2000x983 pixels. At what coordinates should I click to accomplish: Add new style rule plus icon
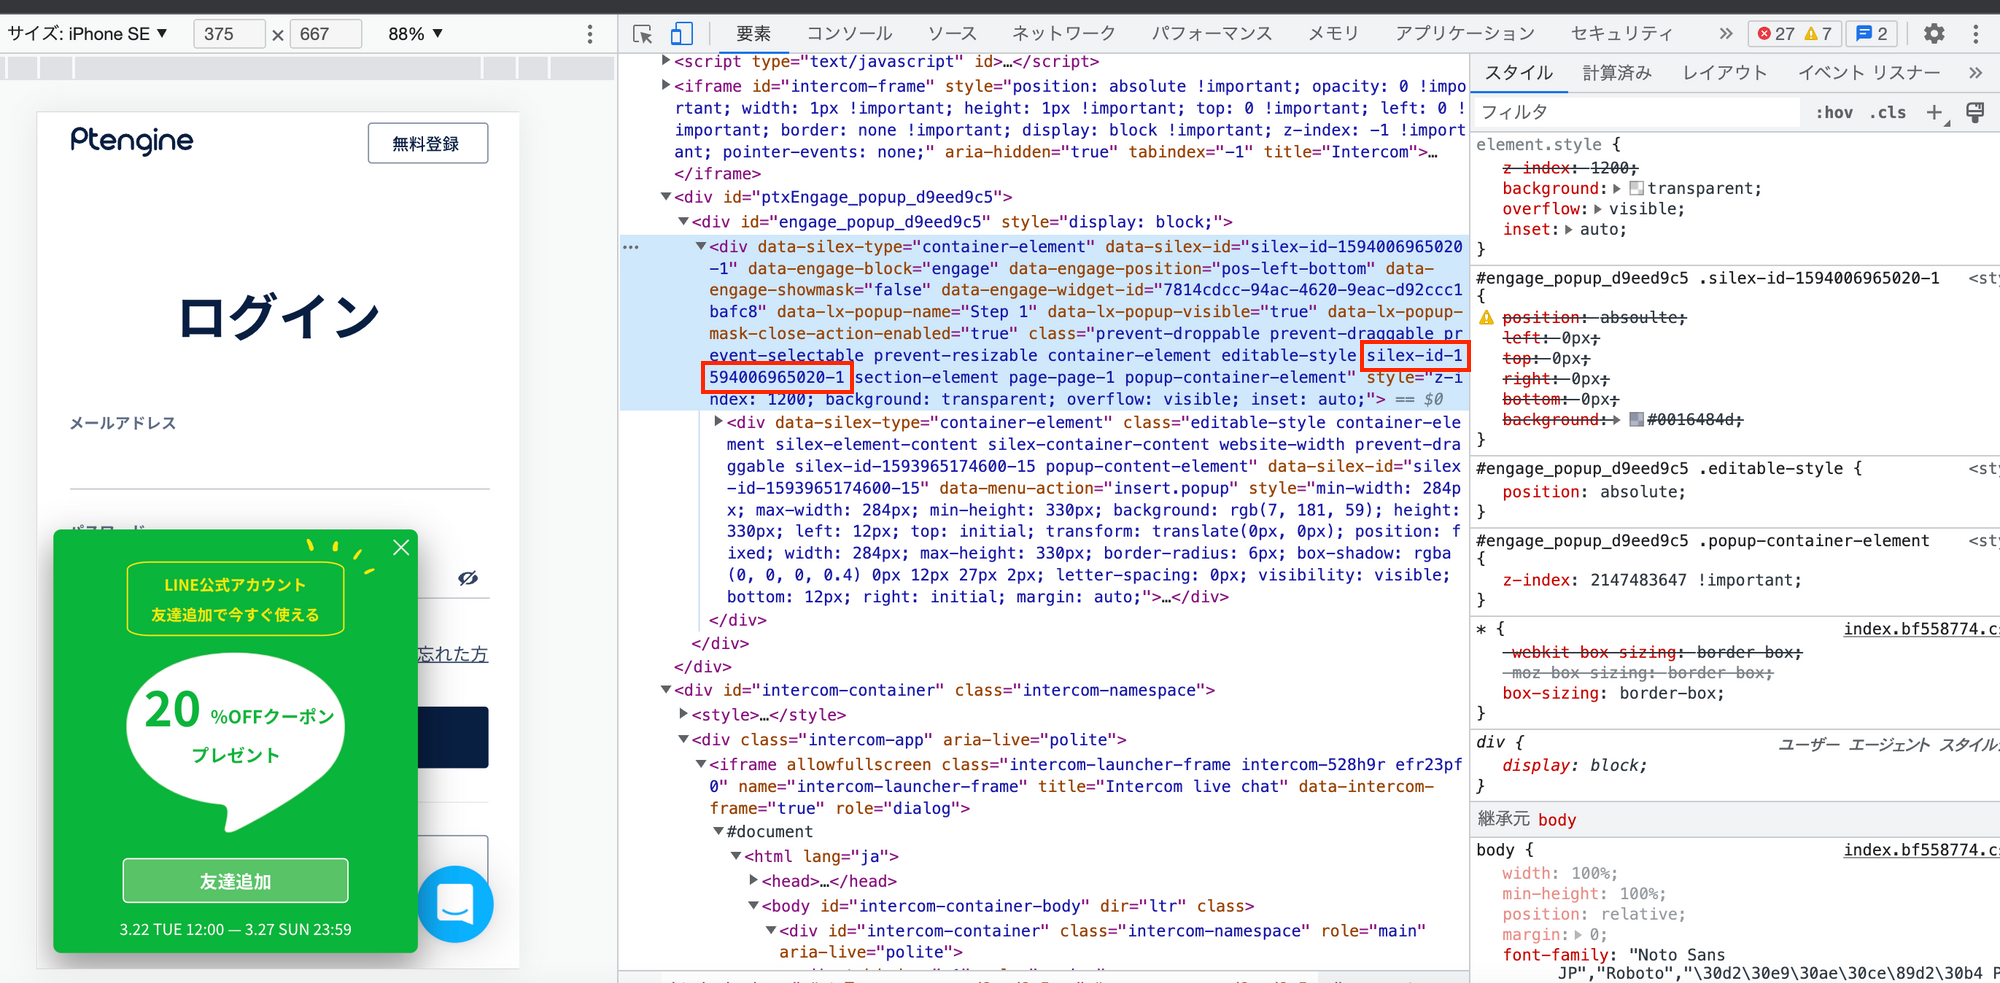1935,113
